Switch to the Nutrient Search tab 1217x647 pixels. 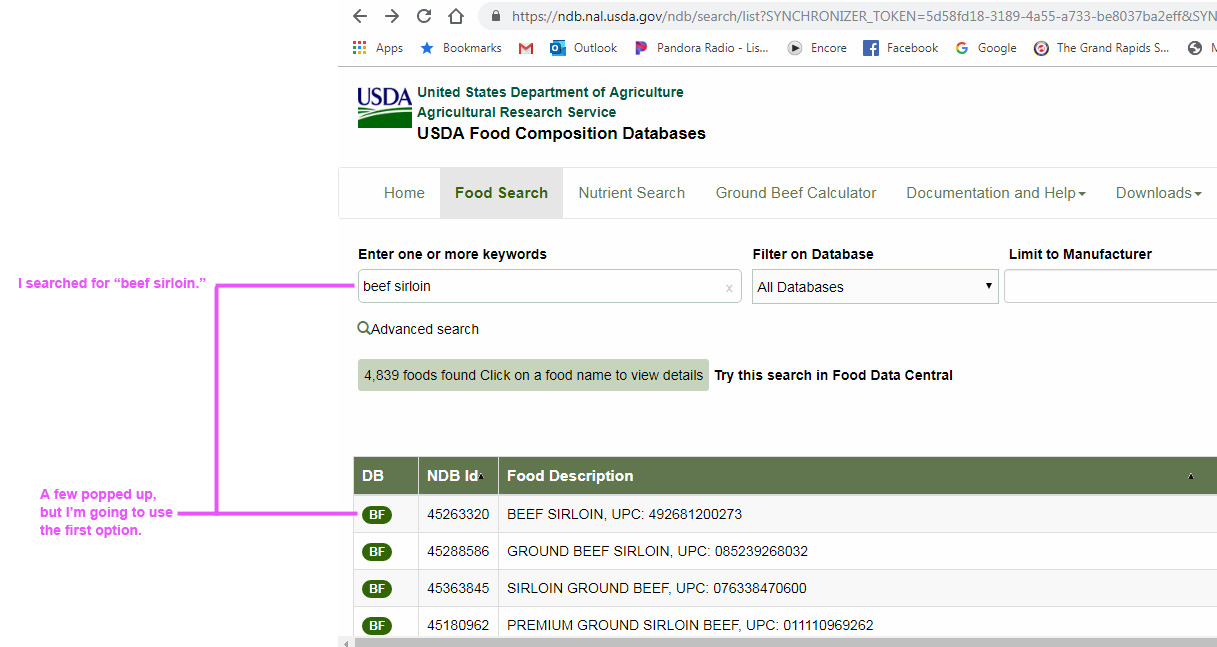[631, 192]
